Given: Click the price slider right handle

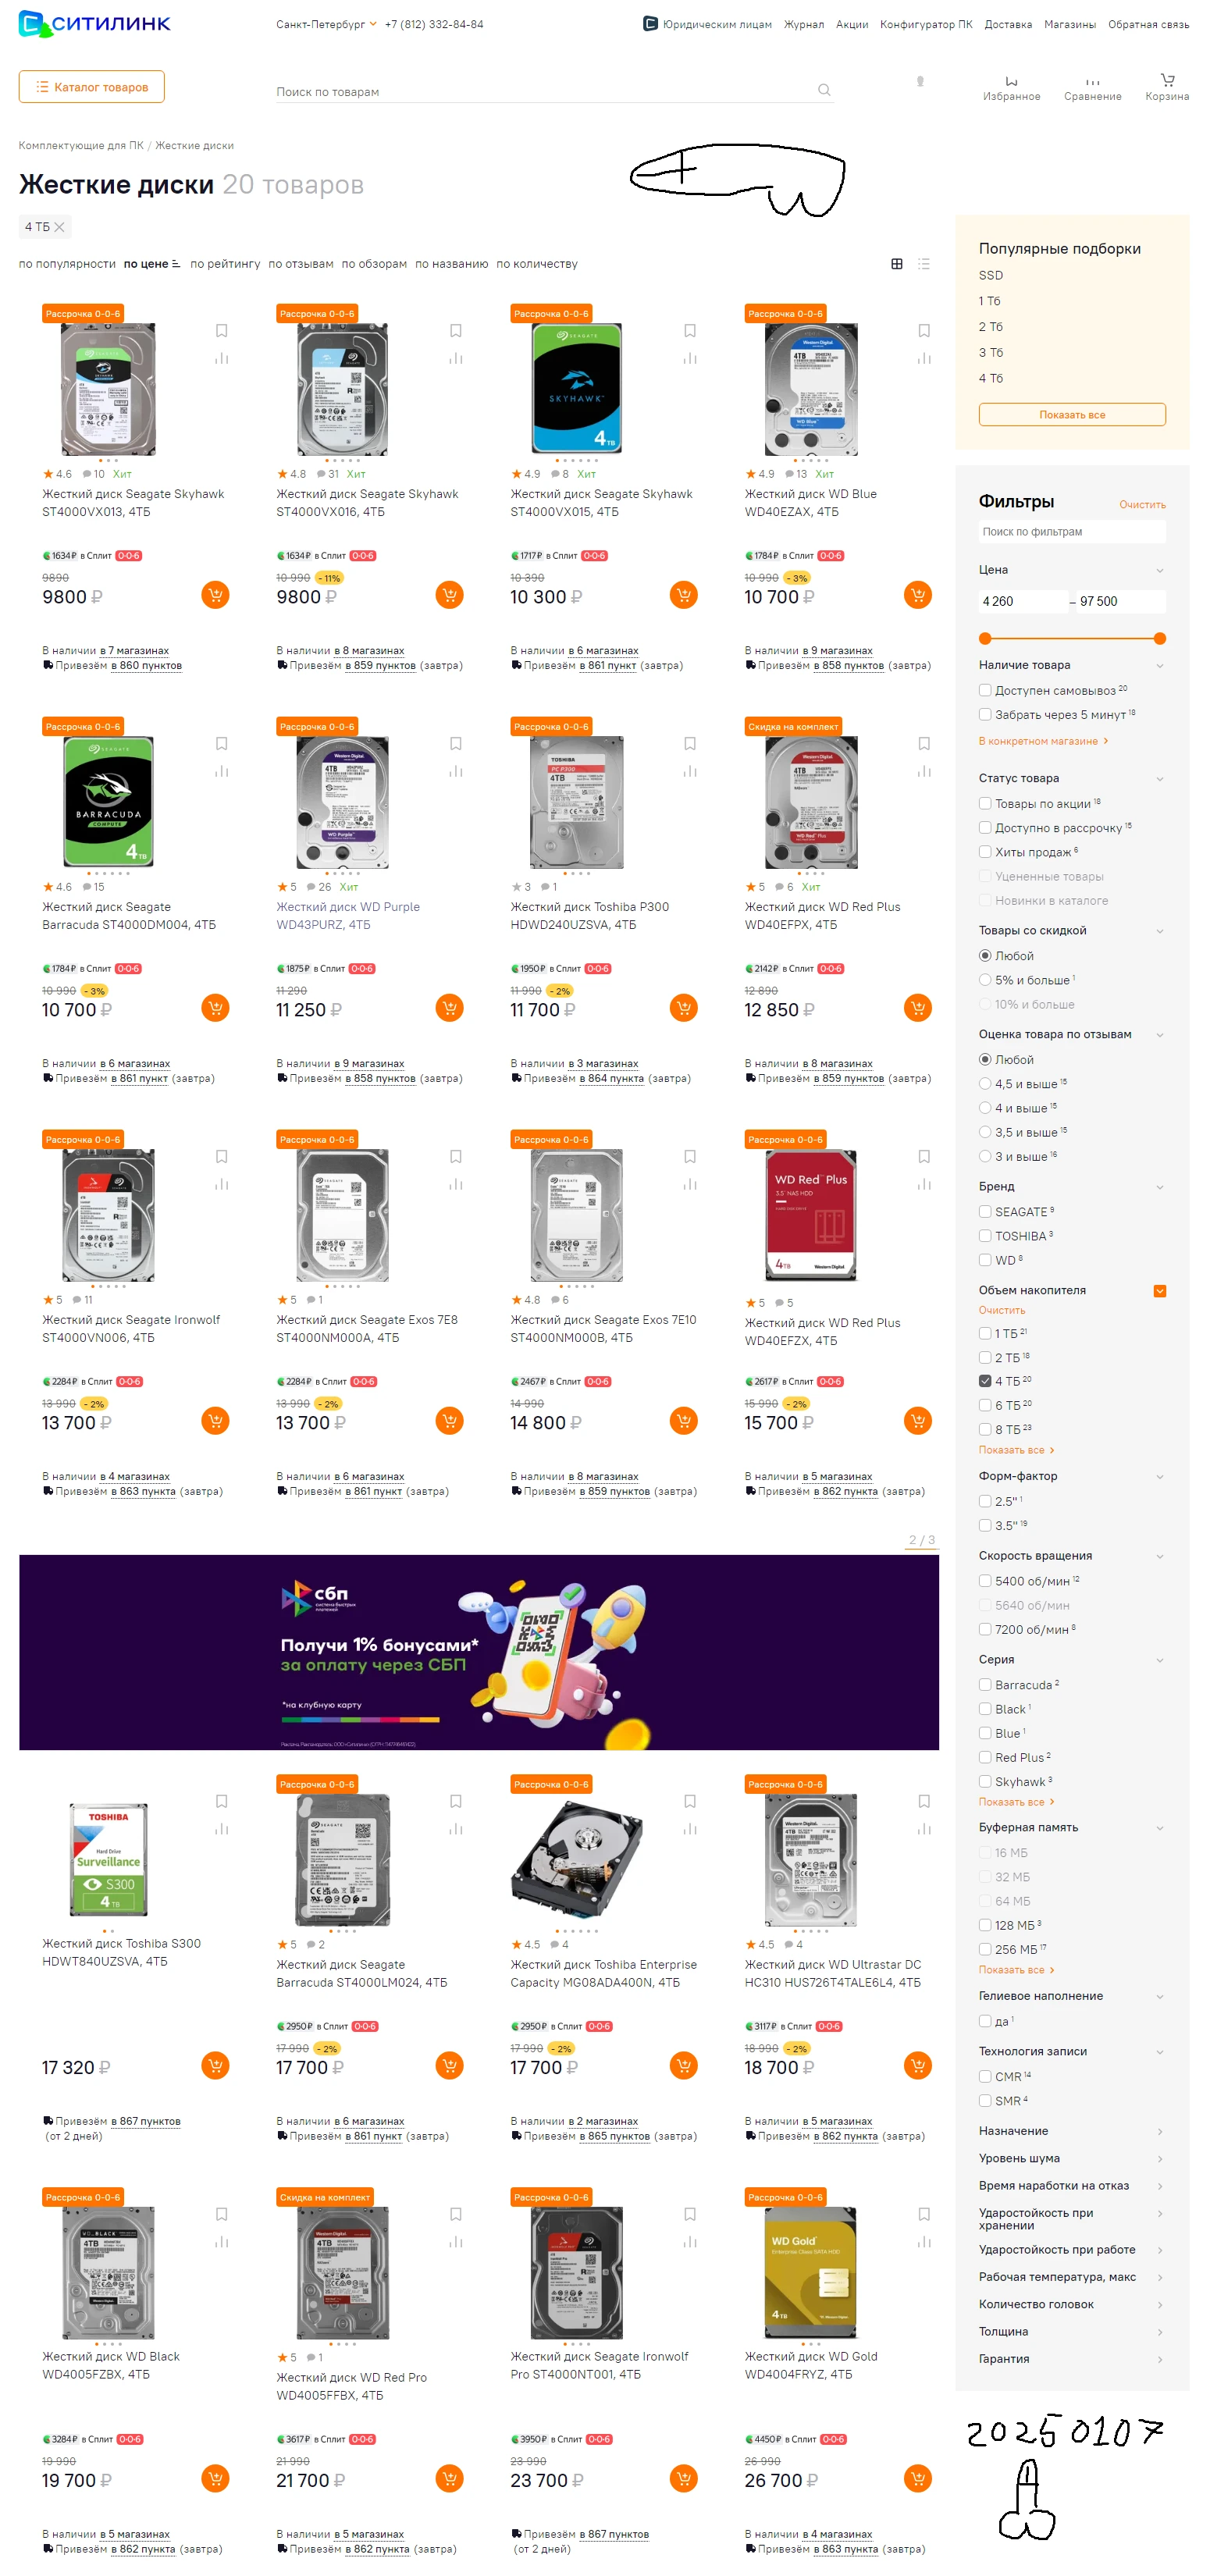Looking at the screenshot, I should point(1159,638).
